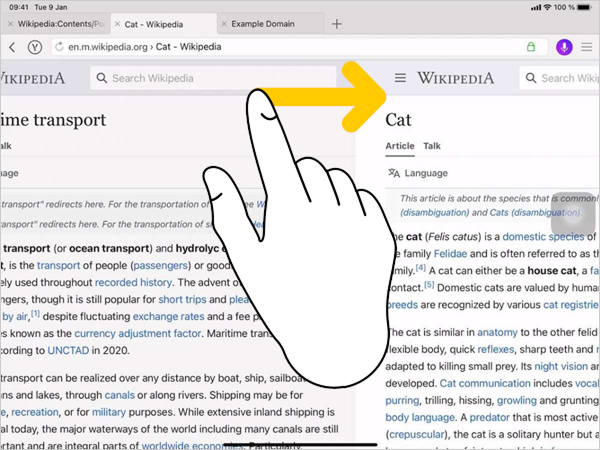
Task: Tap the address bar URL text
Action: point(150,47)
